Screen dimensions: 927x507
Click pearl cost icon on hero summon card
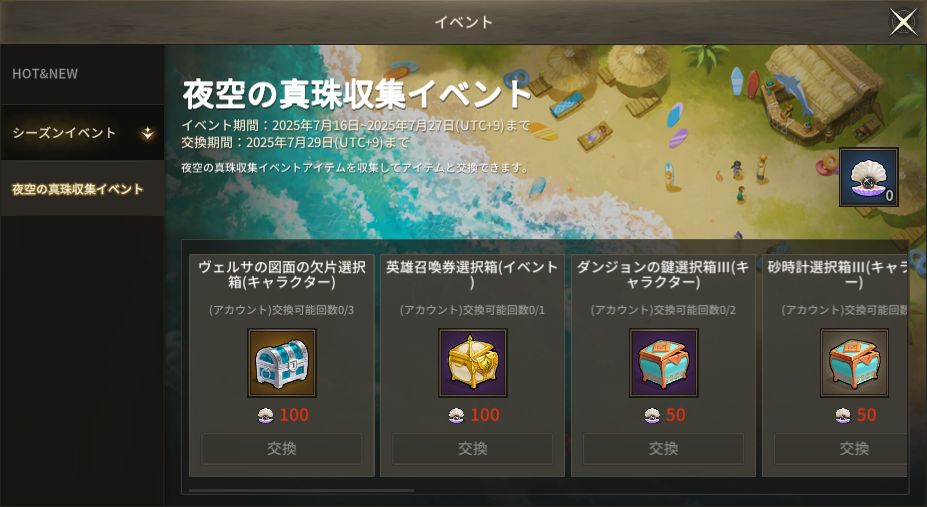[x=456, y=415]
